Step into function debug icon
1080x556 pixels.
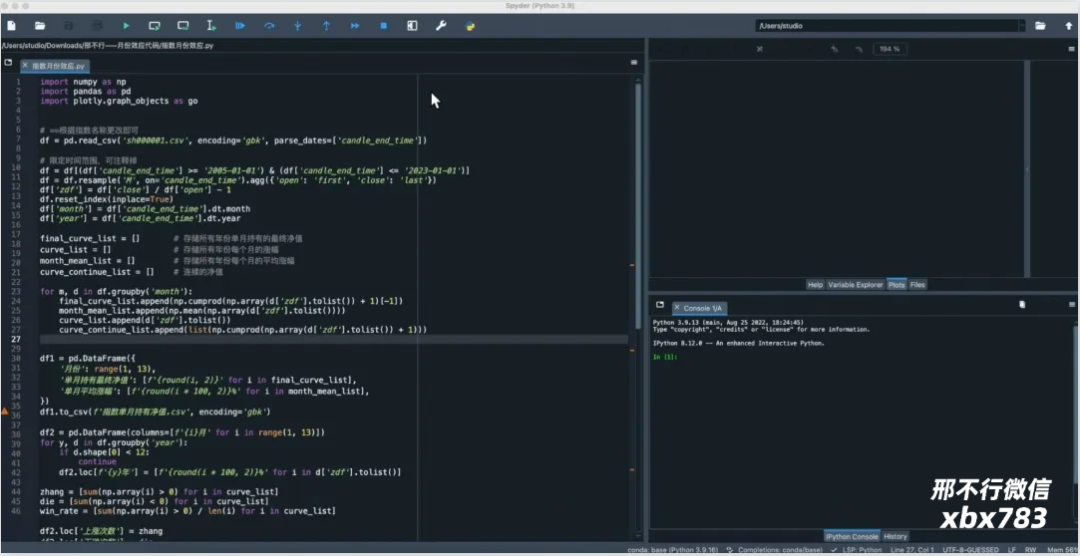[x=298, y=25]
